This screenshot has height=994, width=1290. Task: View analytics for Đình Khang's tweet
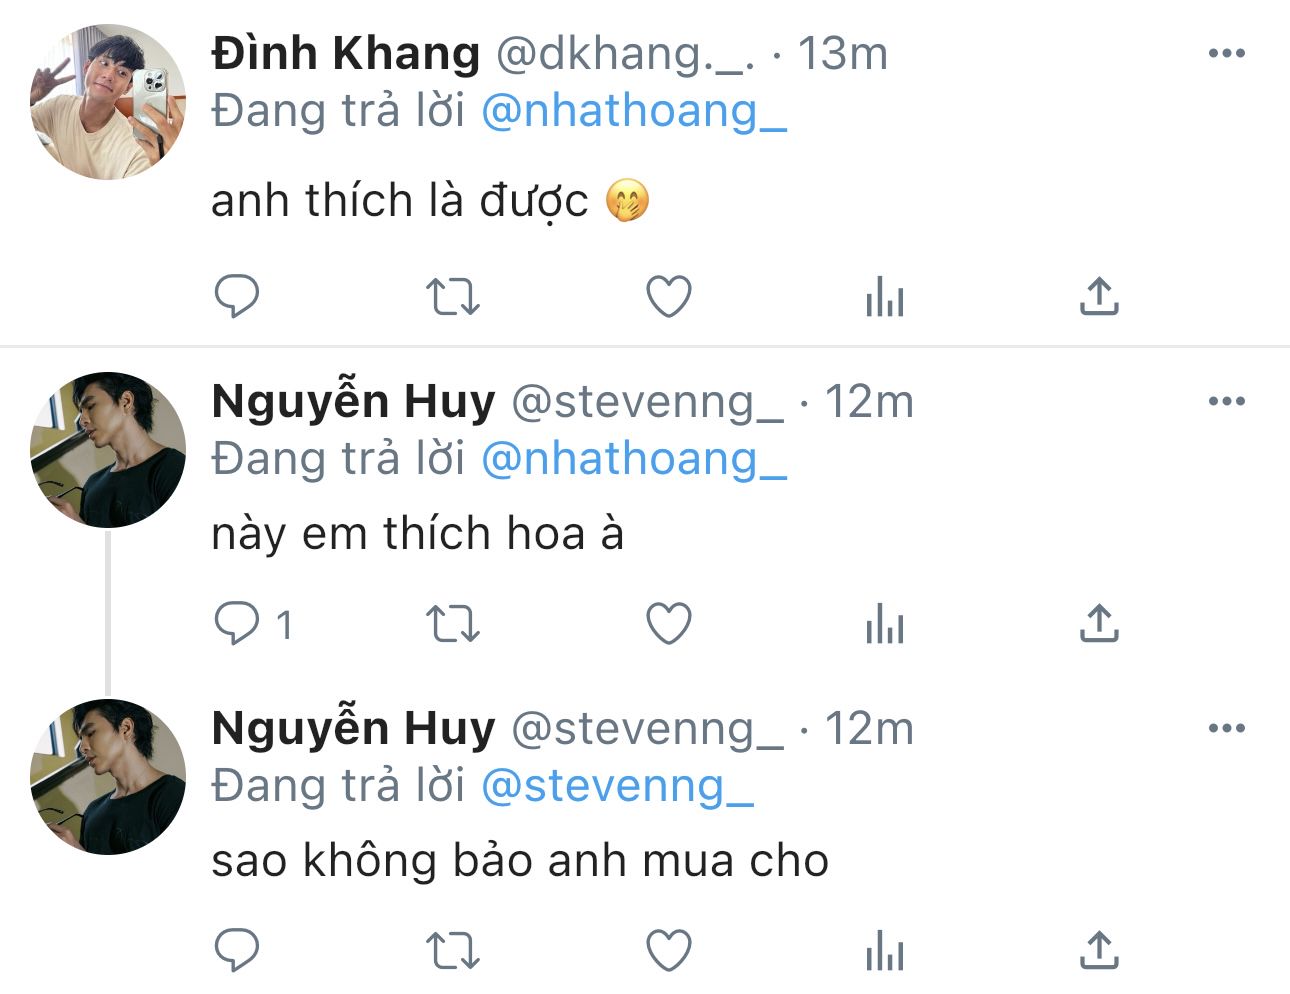pyautogui.click(x=885, y=297)
